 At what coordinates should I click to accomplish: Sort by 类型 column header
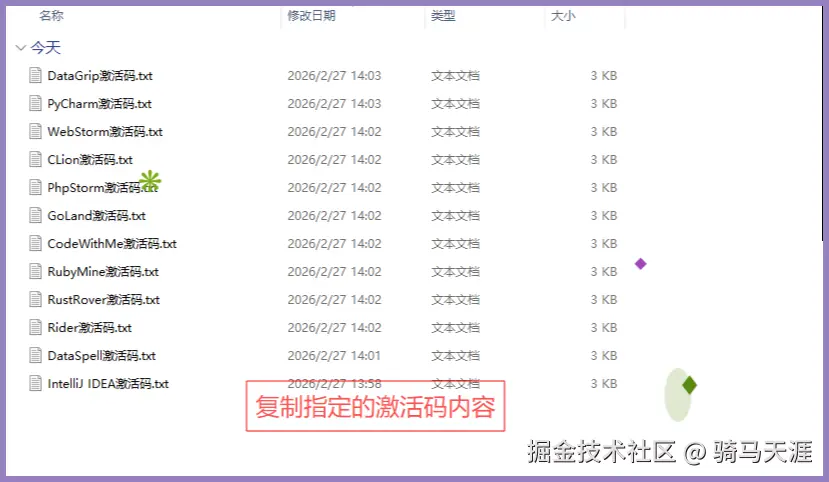pos(443,16)
